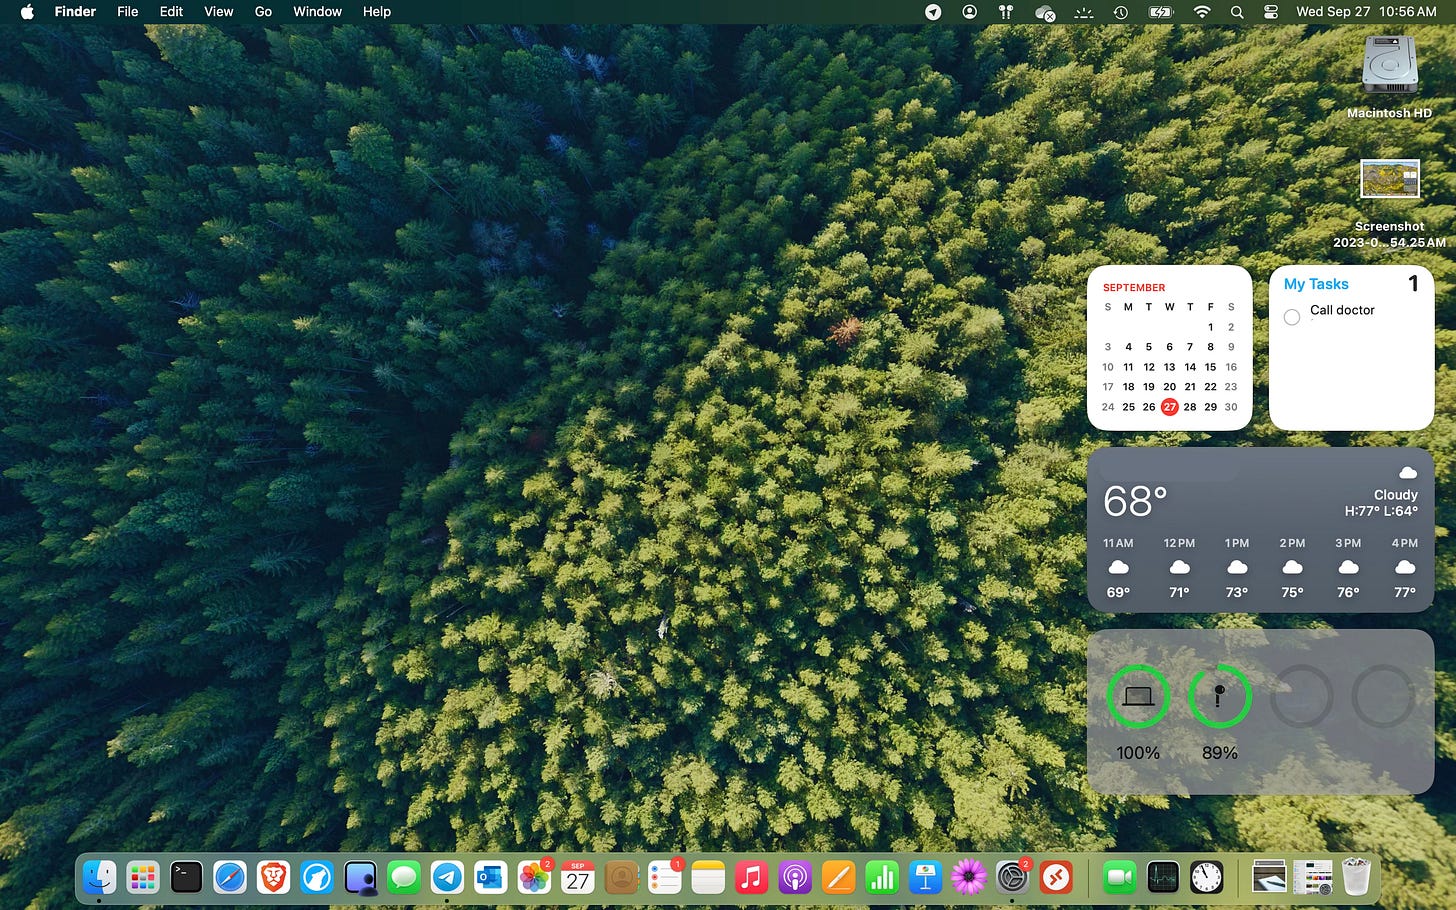
Task: Open the Trash in the Dock
Action: click(1356, 878)
